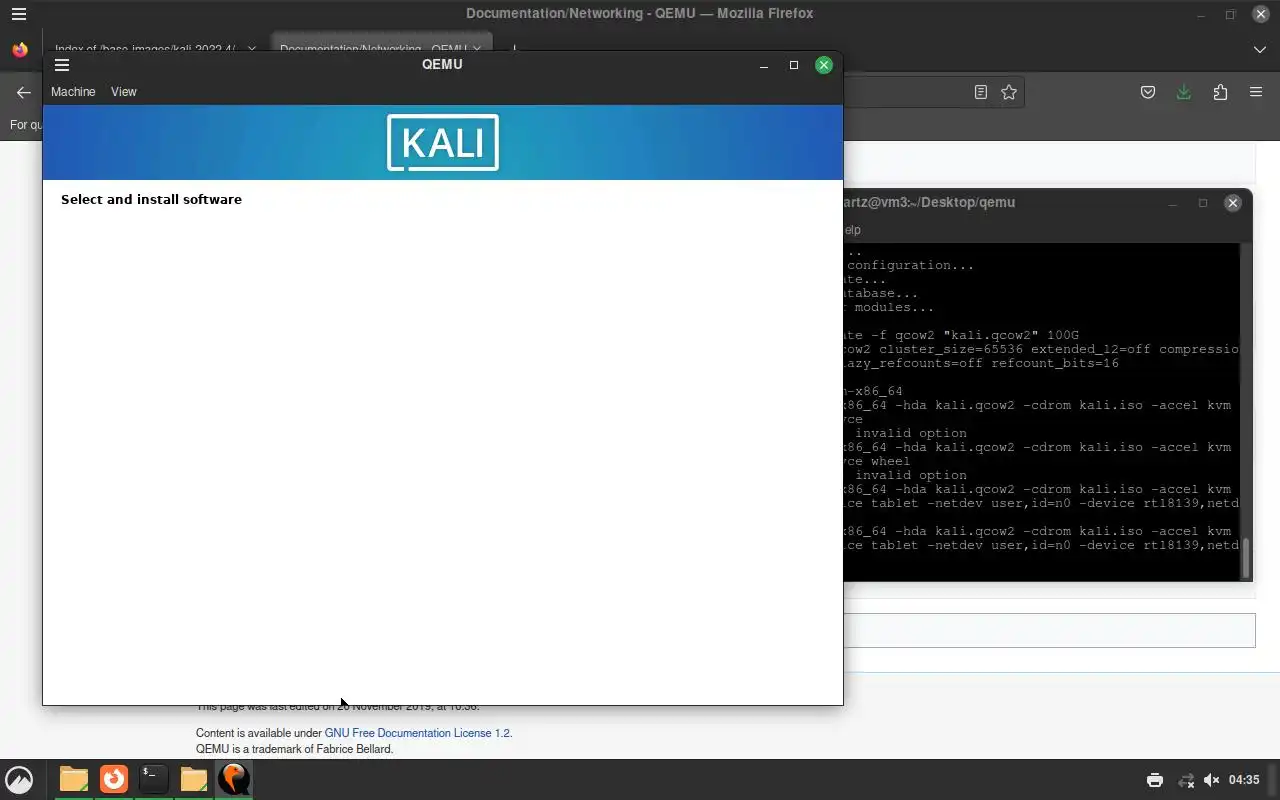Close the QEMU window

point(824,65)
